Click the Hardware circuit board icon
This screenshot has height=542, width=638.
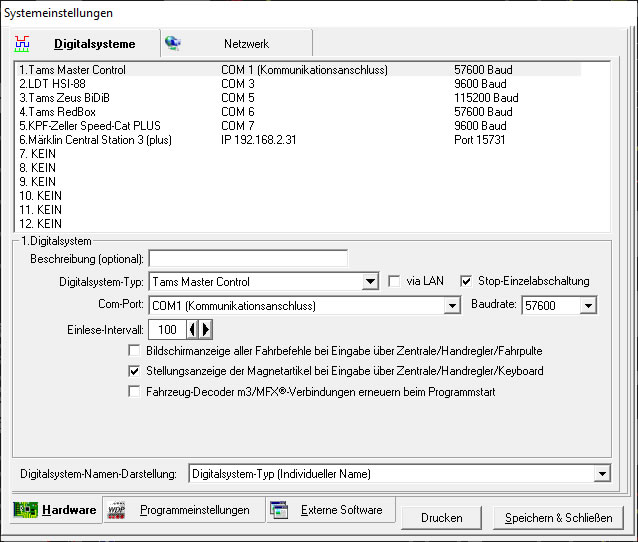(25, 511)
